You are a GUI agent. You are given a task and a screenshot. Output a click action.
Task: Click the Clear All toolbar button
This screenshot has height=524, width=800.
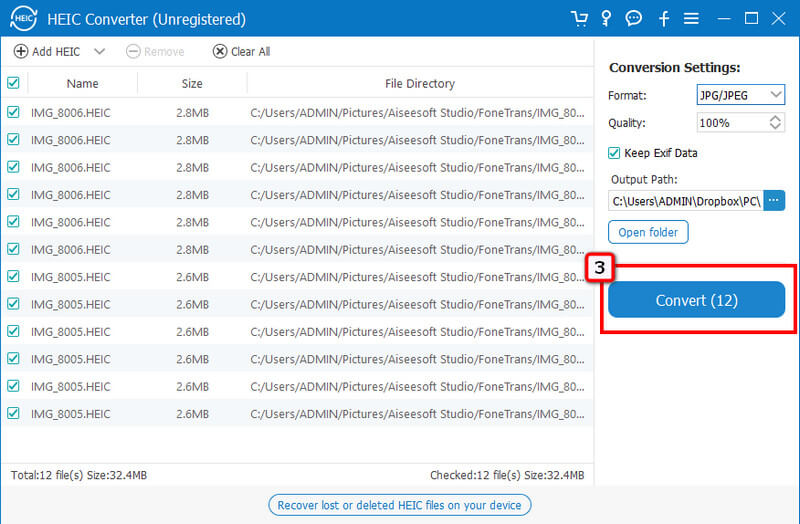point(241,51)
